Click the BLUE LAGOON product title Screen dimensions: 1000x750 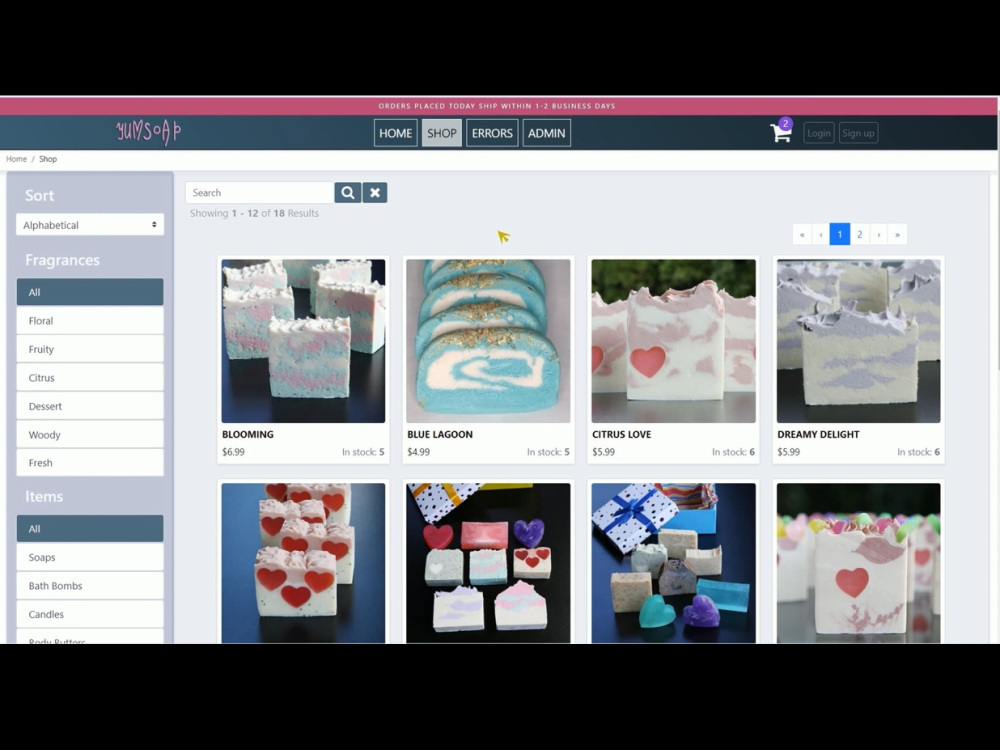click(x=440, y=434)
